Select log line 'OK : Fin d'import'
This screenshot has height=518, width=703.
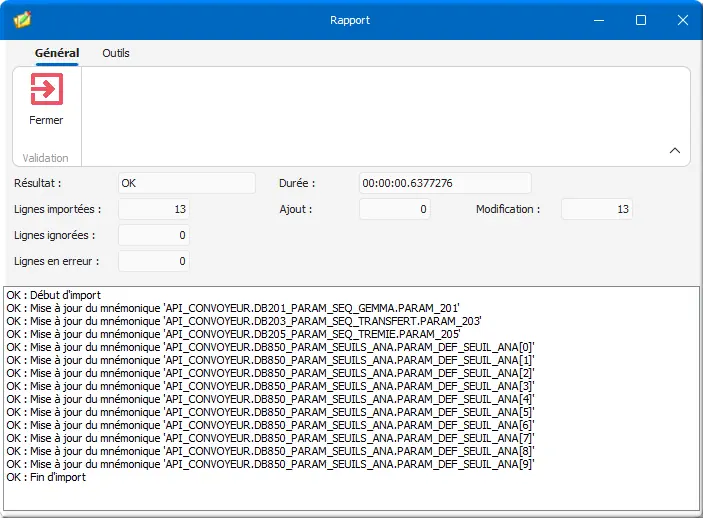point(46,477)
